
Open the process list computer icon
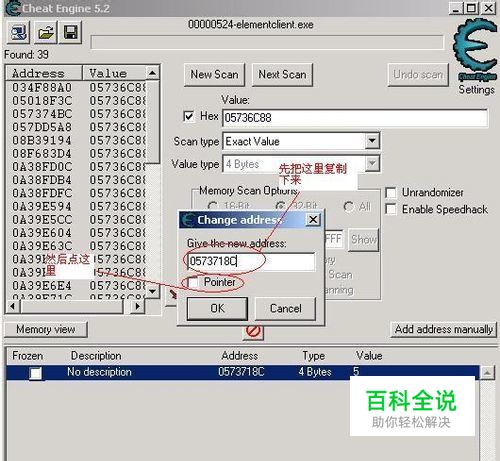pyautogui.click(x=18, y=33)
